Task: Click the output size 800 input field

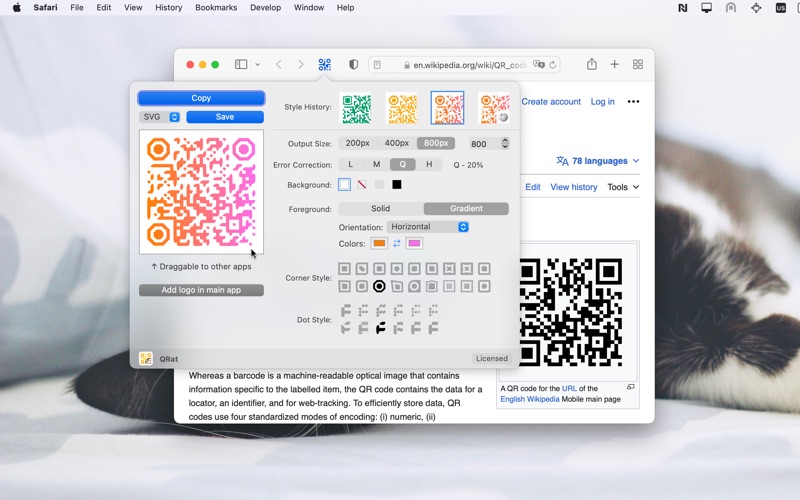Action: pyautogui.click(x=484, y=144)
